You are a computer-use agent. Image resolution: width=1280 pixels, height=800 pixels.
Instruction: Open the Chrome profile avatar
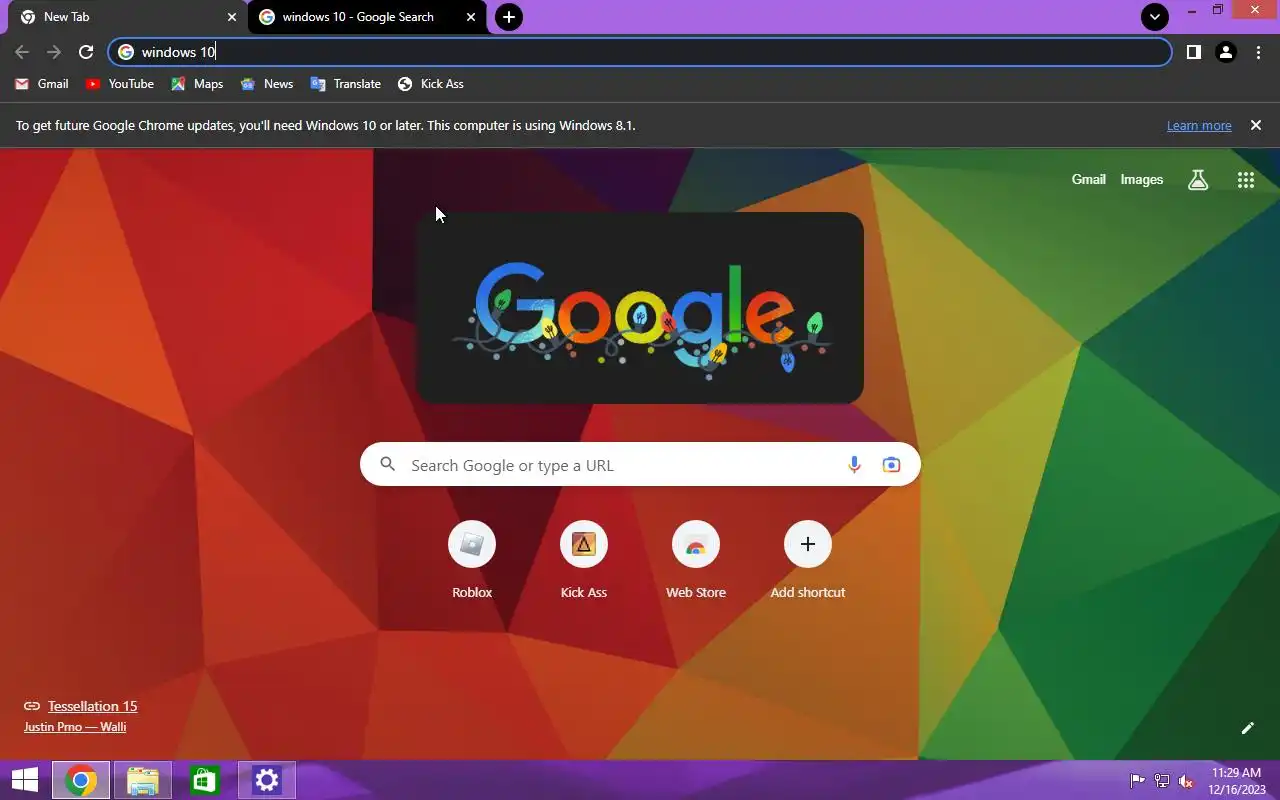[x=1226, y=52]
